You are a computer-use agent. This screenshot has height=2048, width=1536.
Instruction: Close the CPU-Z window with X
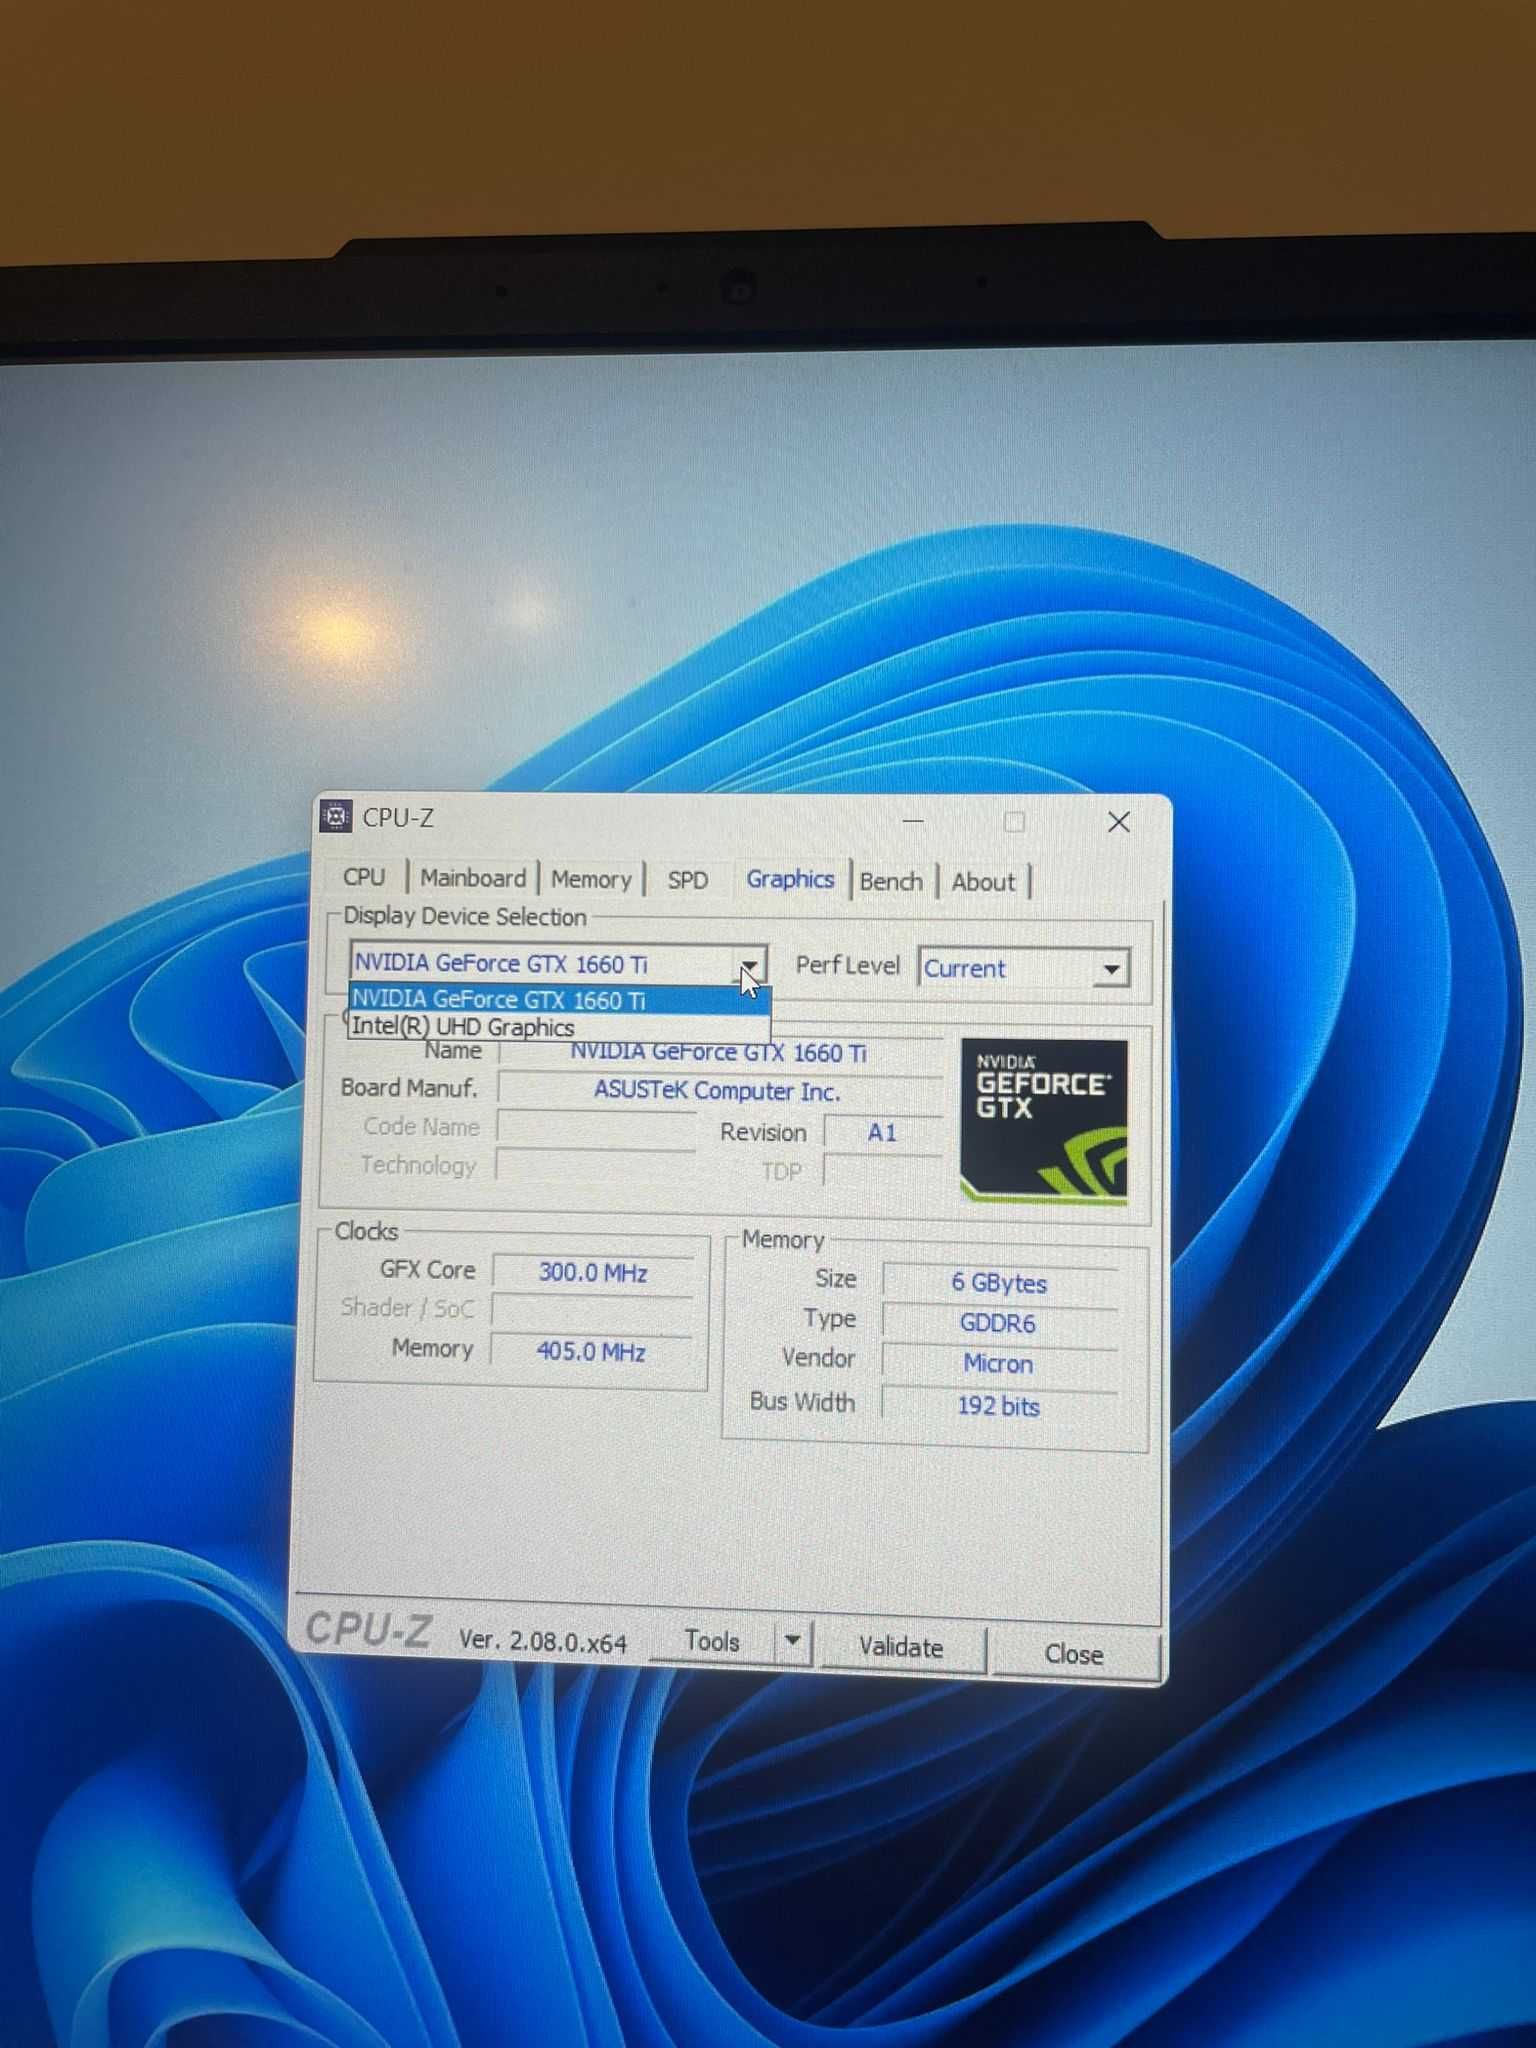(x=1118, y=822)
